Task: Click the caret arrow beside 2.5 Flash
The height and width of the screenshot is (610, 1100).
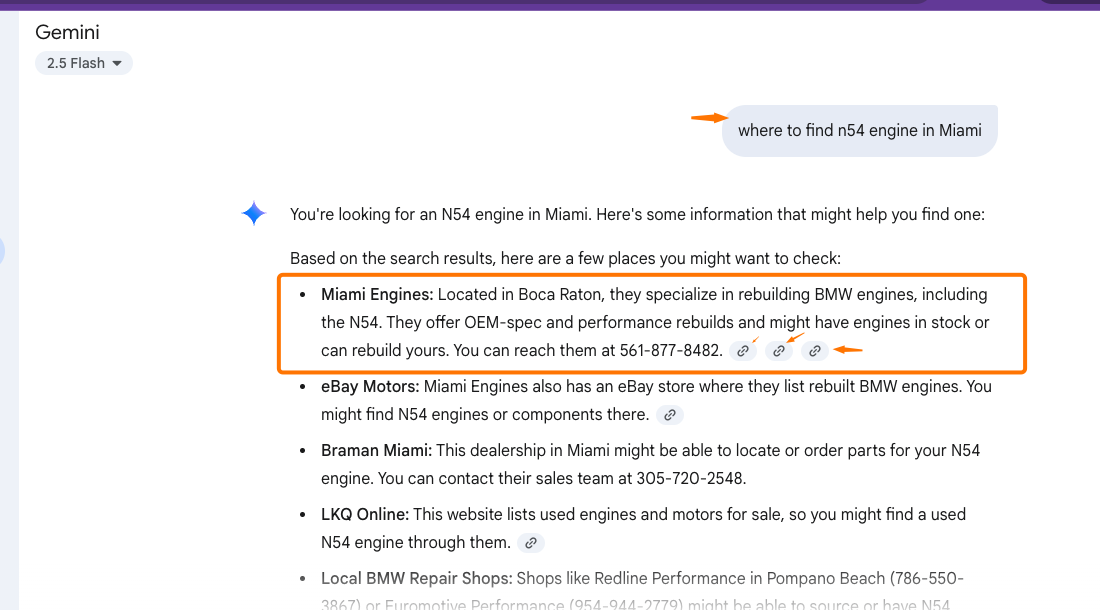Action: point(117,64)
